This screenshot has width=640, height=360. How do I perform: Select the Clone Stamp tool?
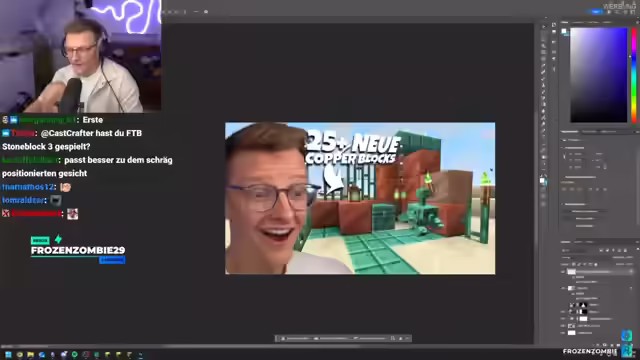click(x=543, y=85)
